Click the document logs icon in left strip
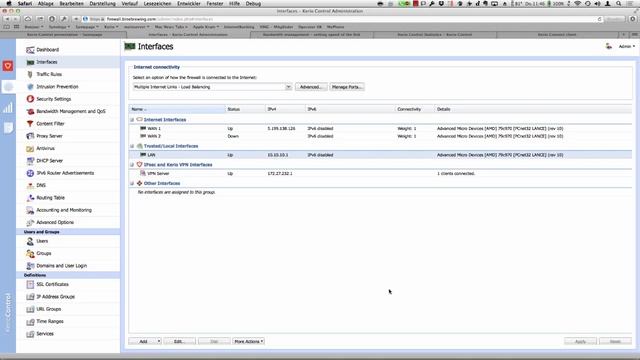 point(8,128)
